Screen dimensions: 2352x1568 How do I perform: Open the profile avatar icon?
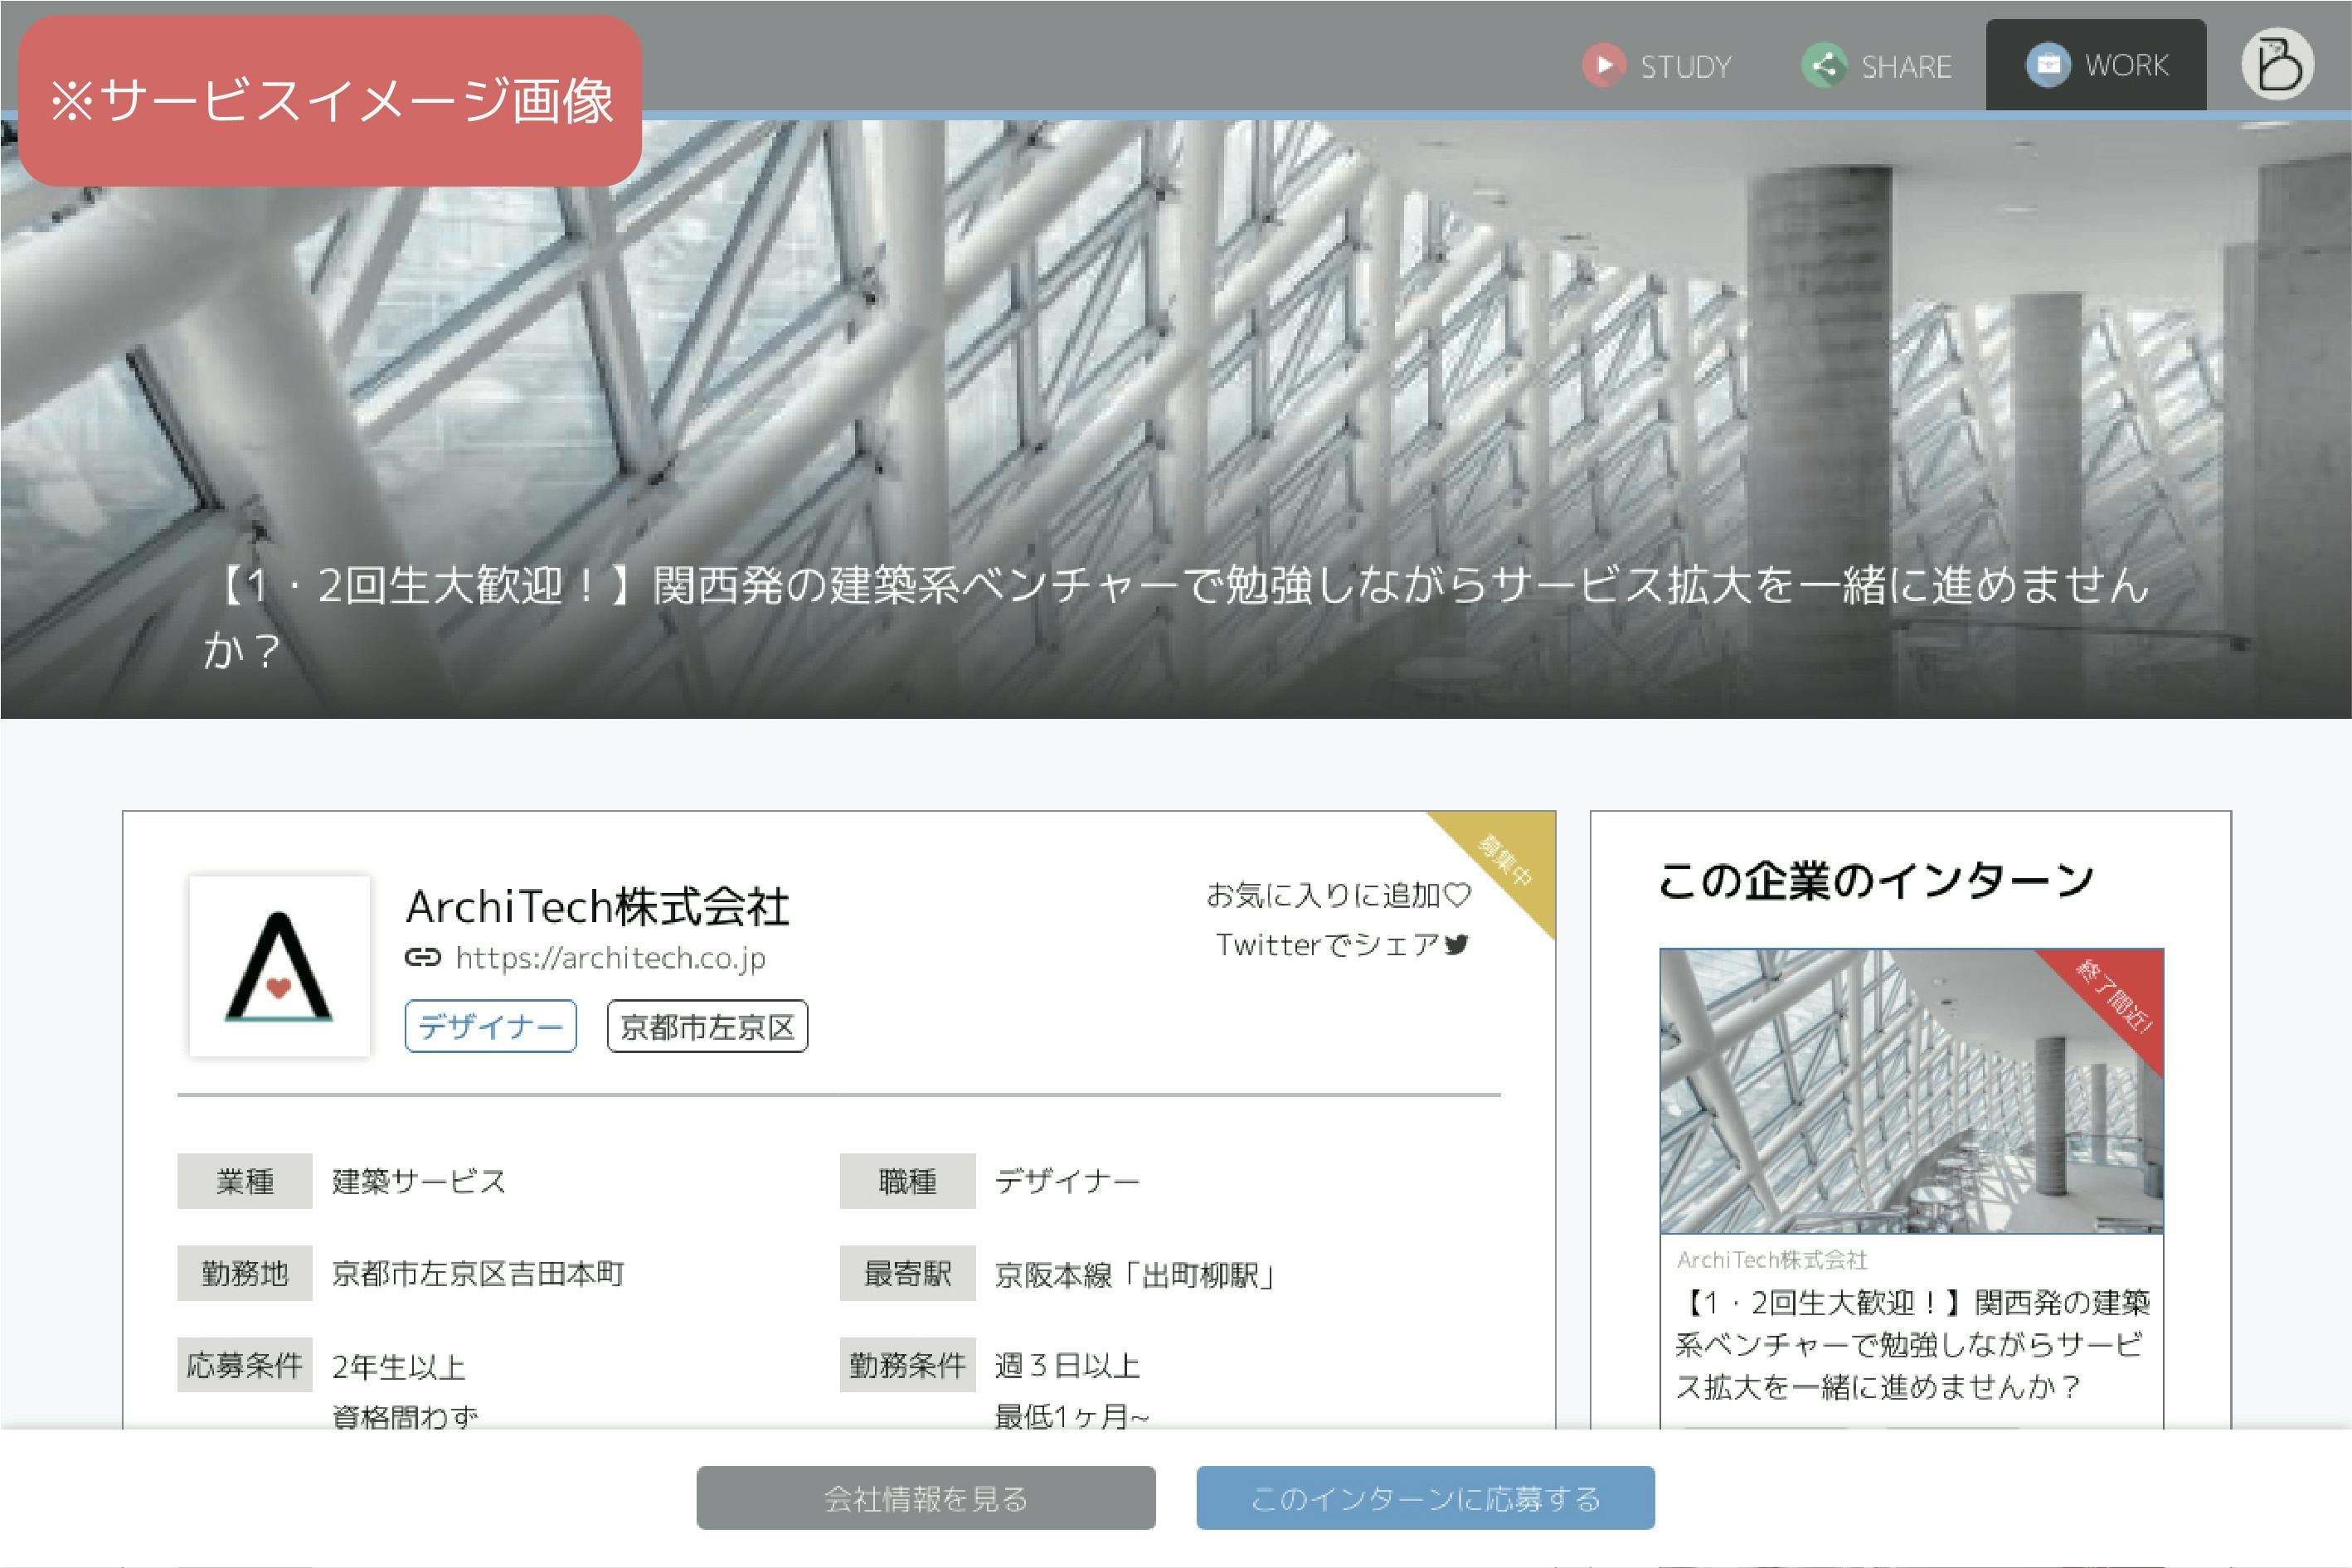[x=2277, y=64]
